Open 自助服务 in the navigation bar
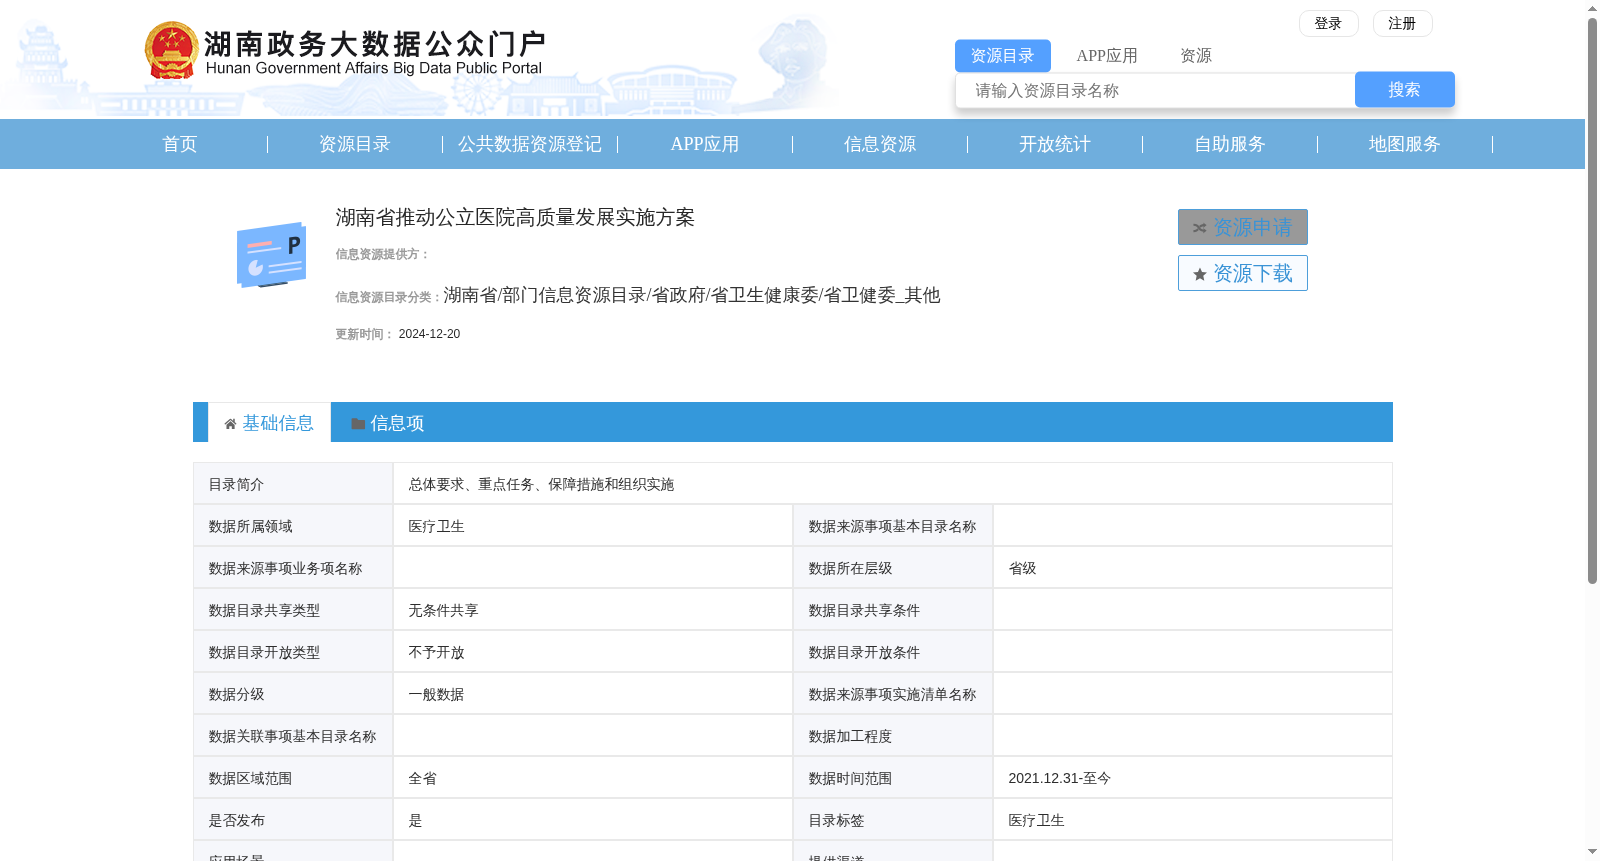This screenshot has width=1600, height=861. click(1230, 144)
